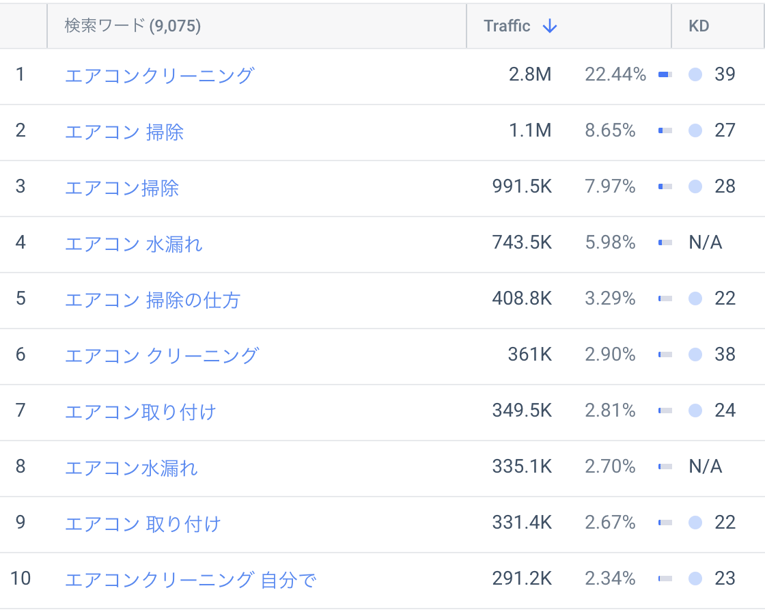
Task: Open the エアコン 取り付け keyword in row 9
Action: (x=142, y=523)
